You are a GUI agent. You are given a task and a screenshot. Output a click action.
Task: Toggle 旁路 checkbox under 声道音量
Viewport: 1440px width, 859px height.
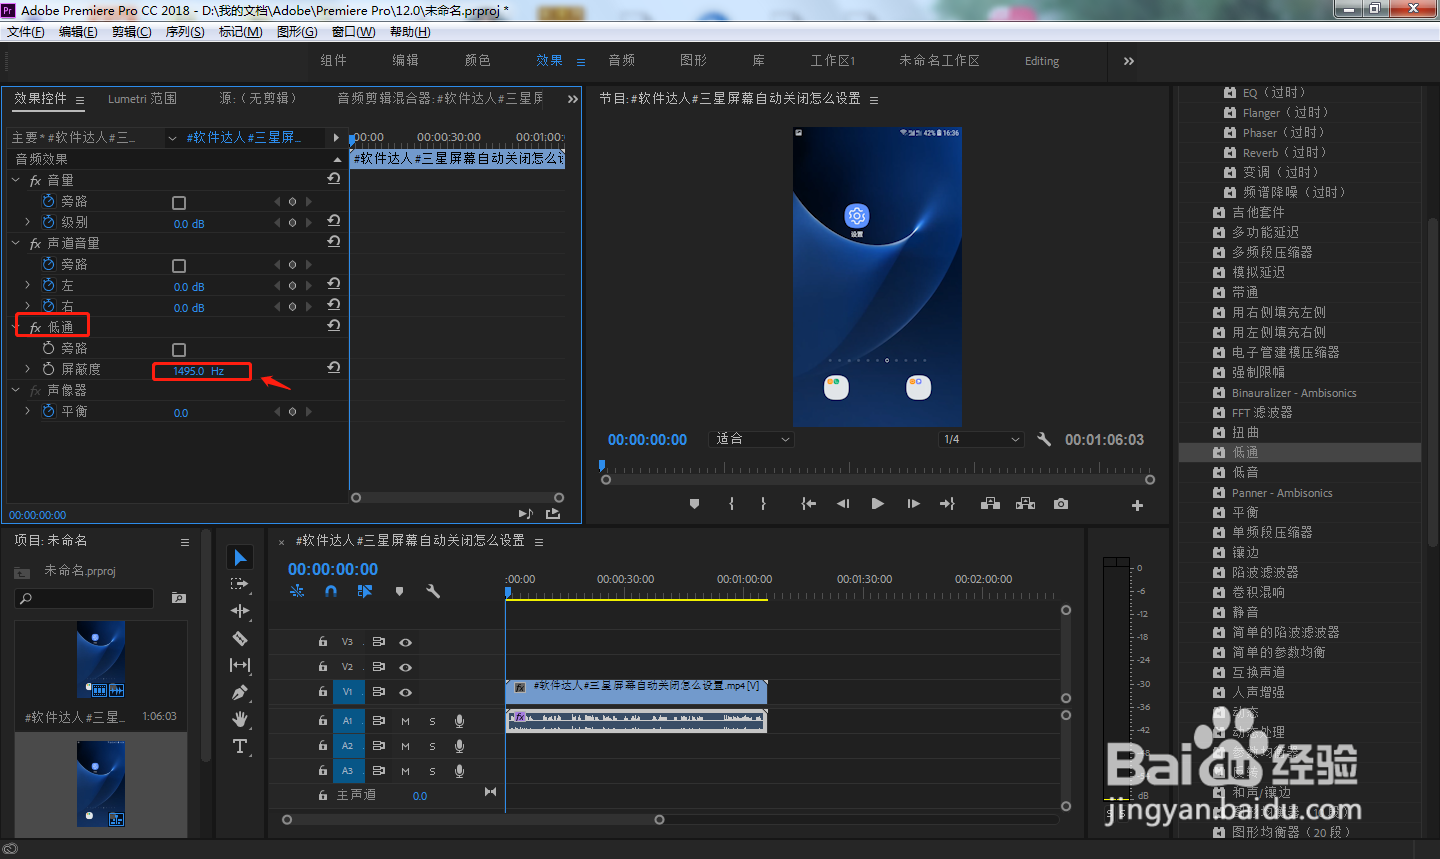[179, 265]
